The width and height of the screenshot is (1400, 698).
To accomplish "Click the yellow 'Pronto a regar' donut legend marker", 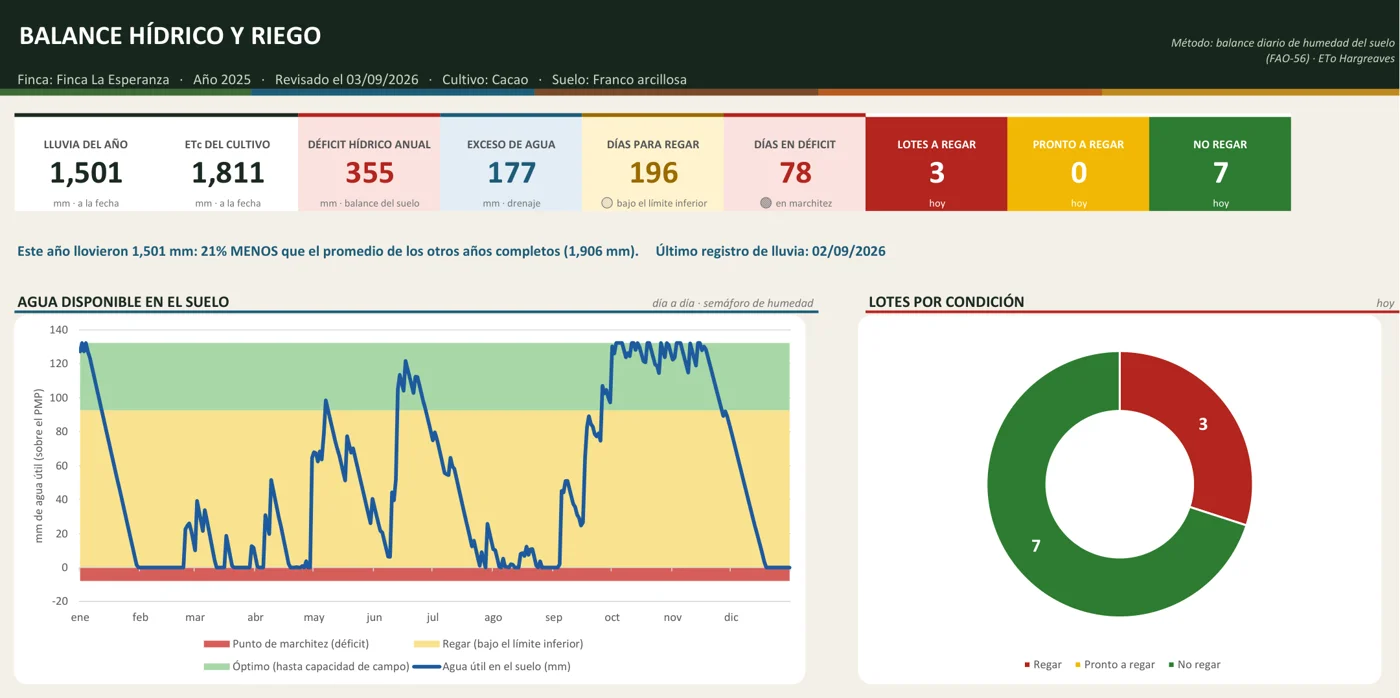I will pyautogui.click(x=1078, y=665).
